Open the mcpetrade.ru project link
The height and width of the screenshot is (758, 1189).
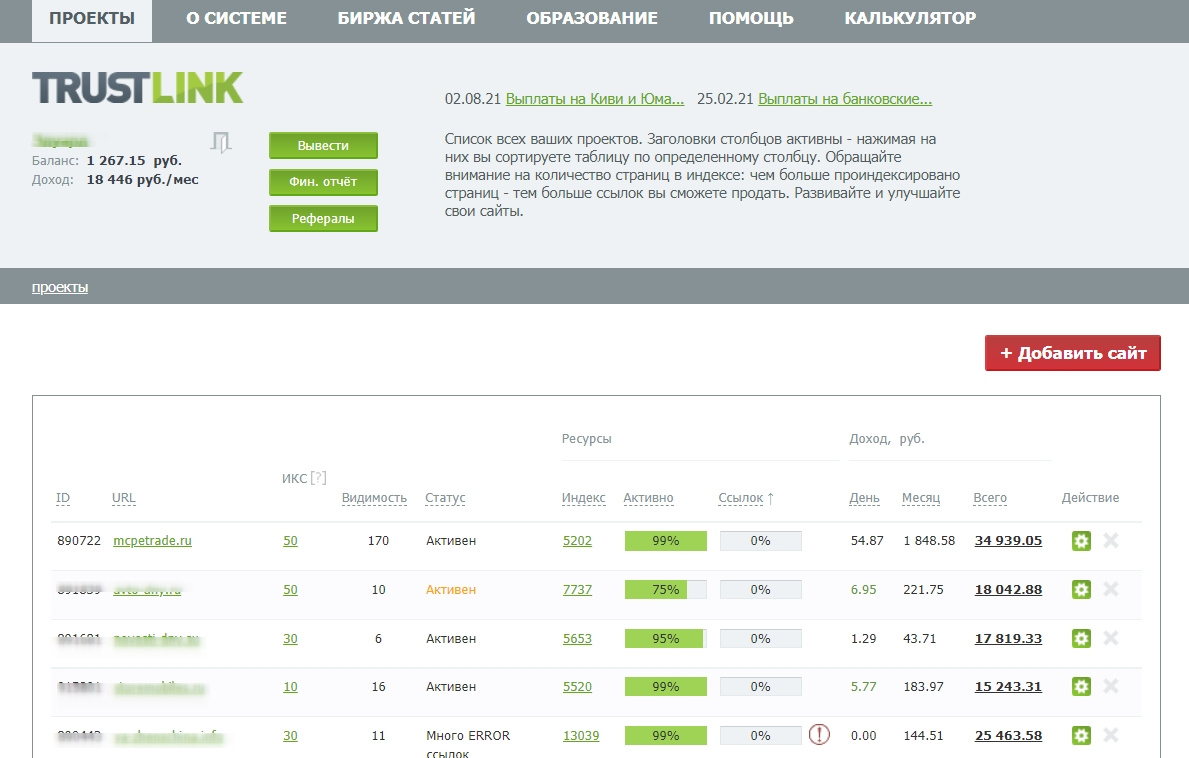(152, 541)
